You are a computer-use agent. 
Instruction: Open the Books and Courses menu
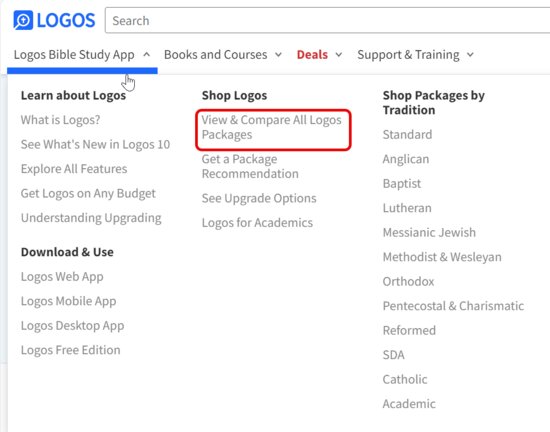tap(215, 55)
